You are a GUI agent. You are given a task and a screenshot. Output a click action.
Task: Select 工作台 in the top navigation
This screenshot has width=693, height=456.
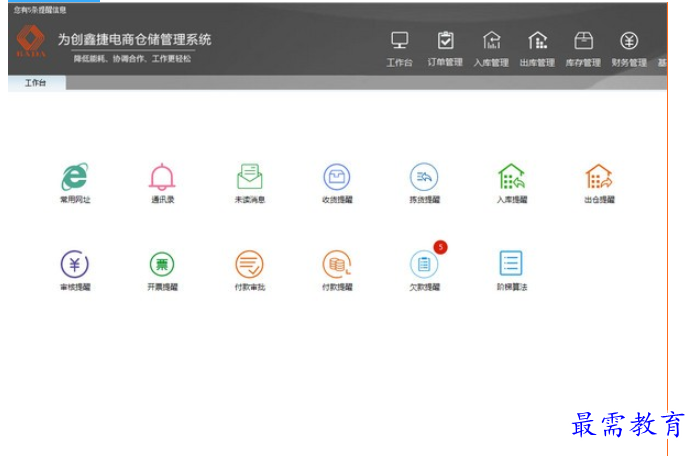click(399, 48)
